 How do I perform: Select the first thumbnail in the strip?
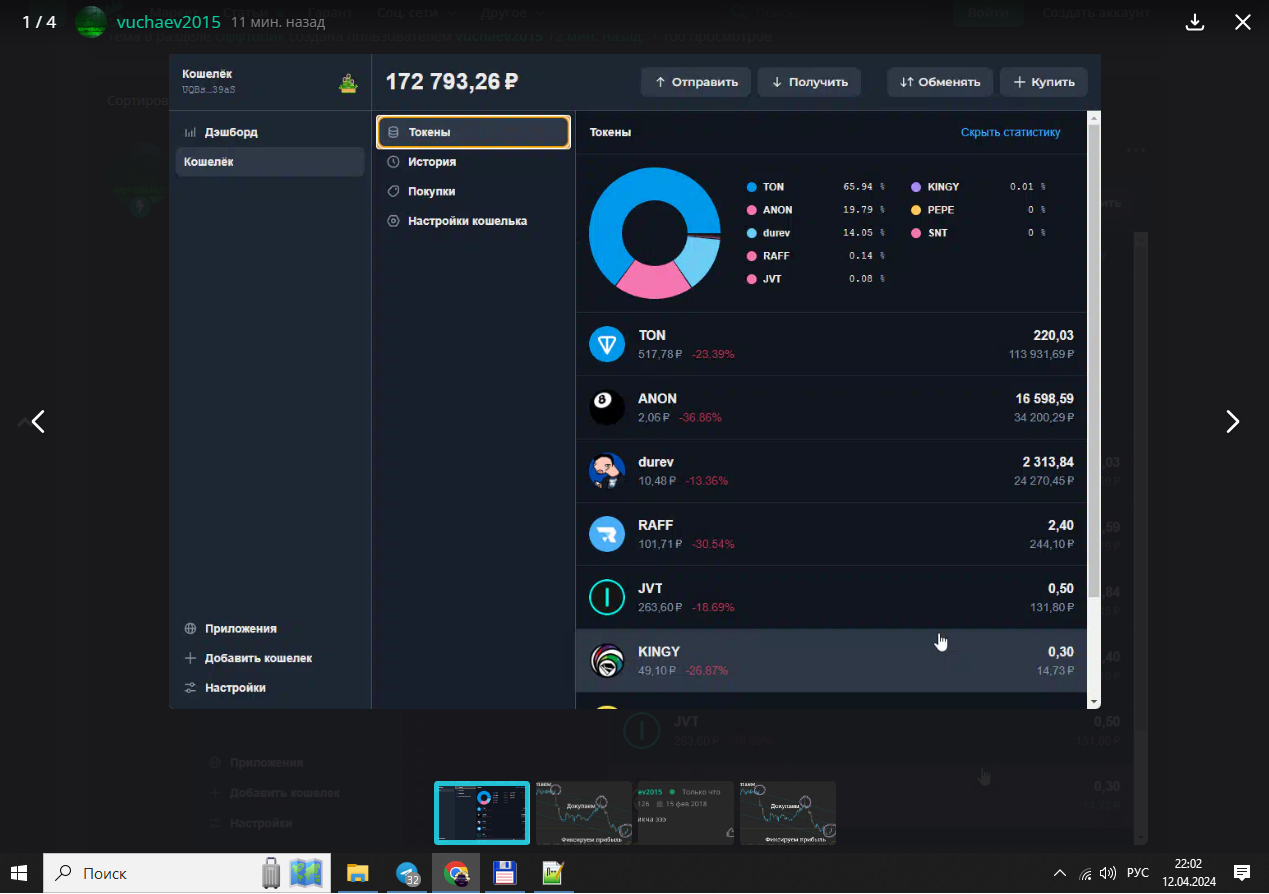pos(482,813)
